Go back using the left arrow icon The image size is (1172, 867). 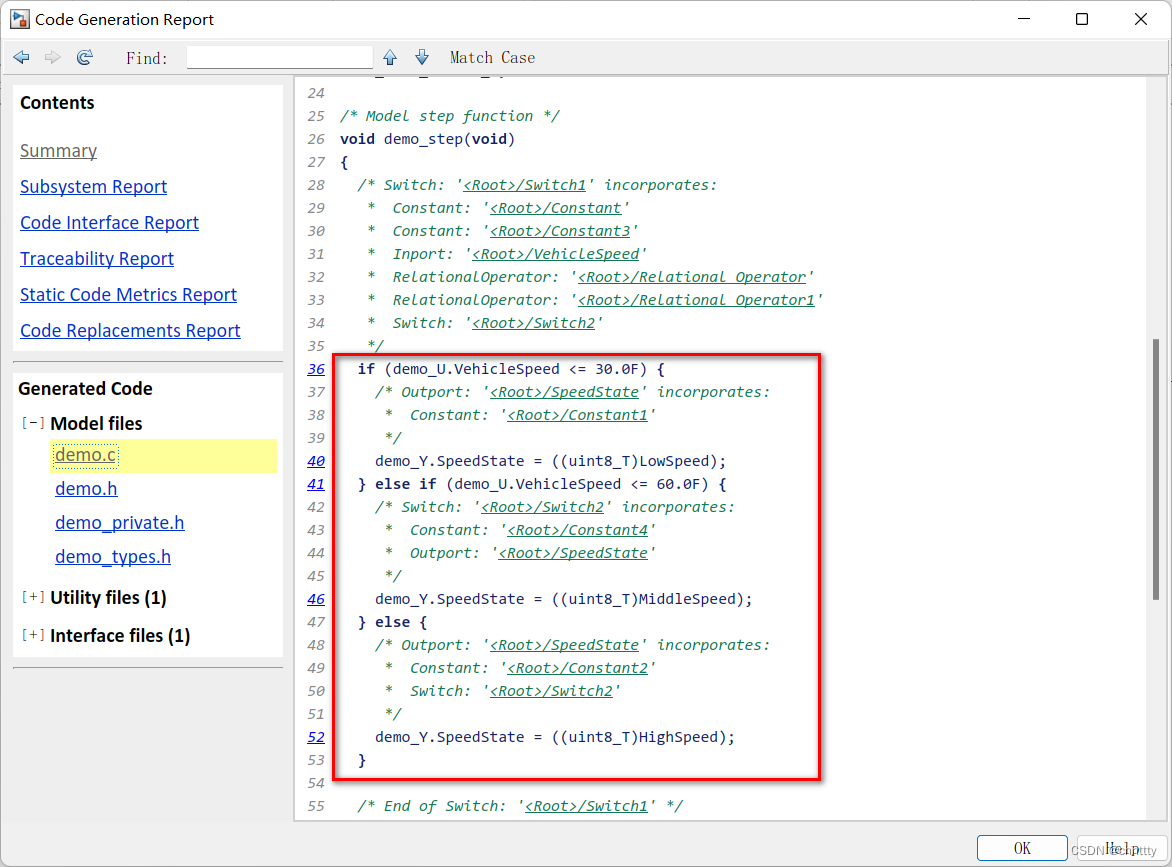[22, 58]
